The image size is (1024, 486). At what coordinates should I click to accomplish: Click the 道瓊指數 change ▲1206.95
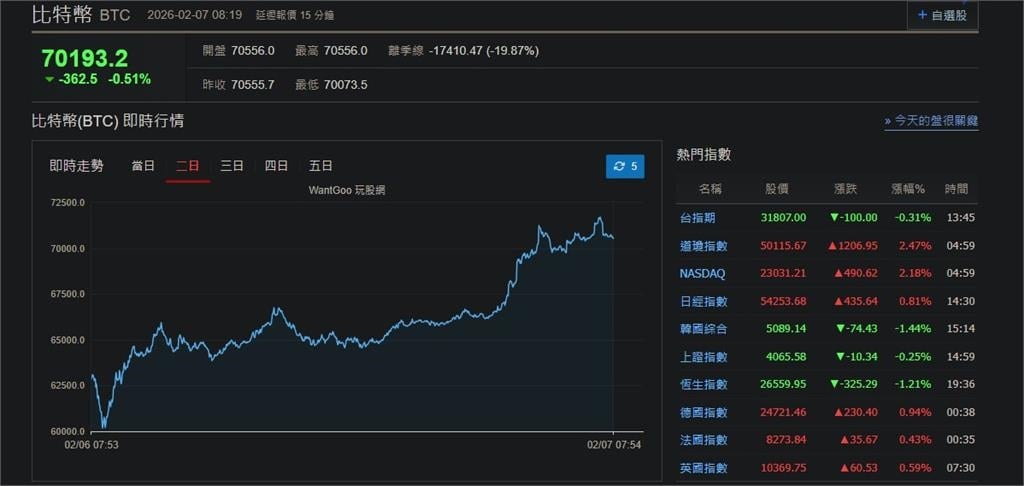(x=852, y=246)
